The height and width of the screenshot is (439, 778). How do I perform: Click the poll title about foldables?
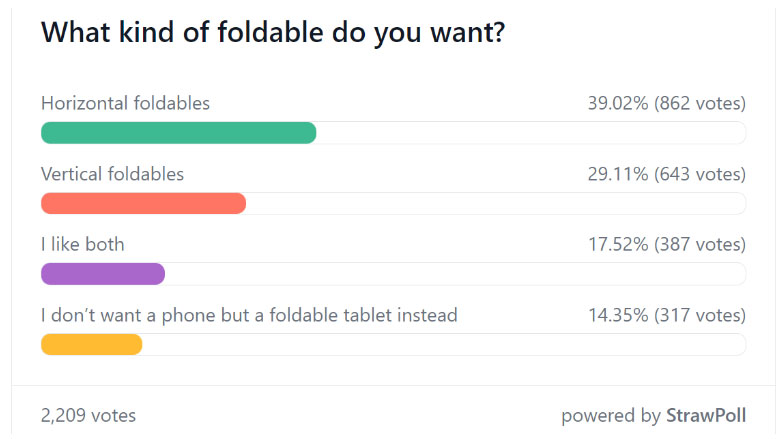click(272, 33)
